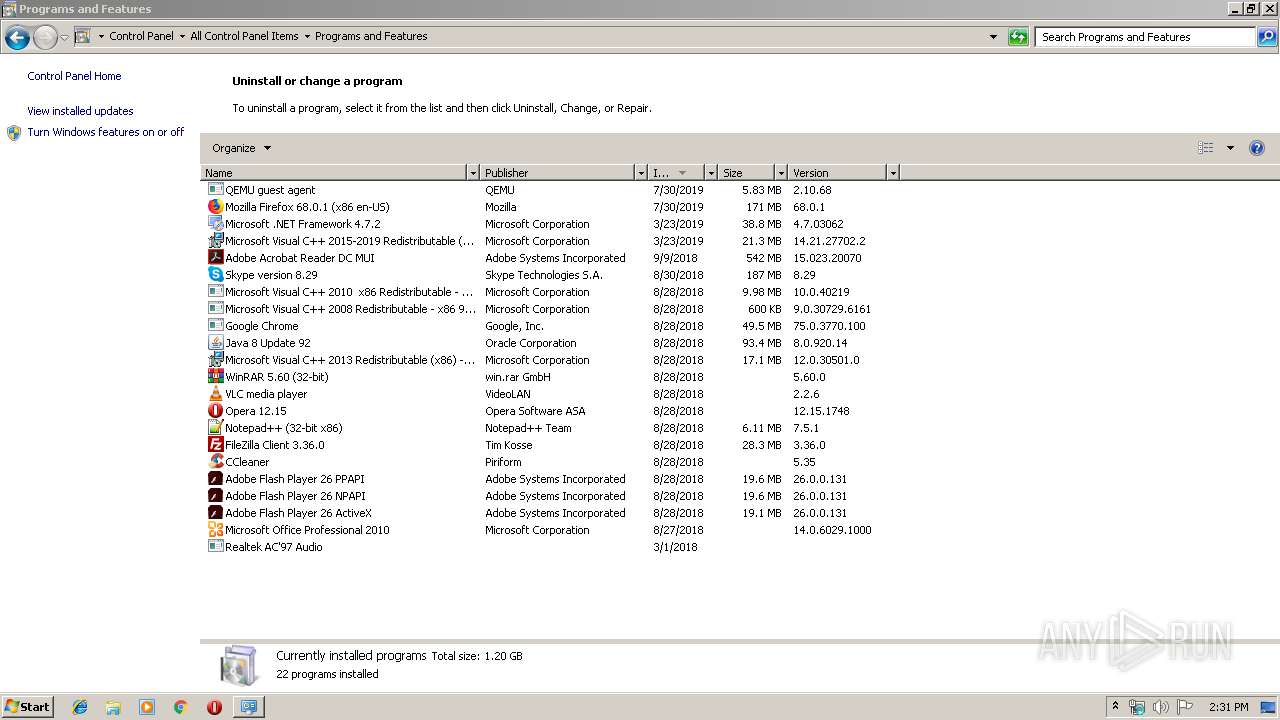Go back with the Back arrow
Viewport: 1280px width, 720px height.
pyautogui.click(x=17, y=38)
